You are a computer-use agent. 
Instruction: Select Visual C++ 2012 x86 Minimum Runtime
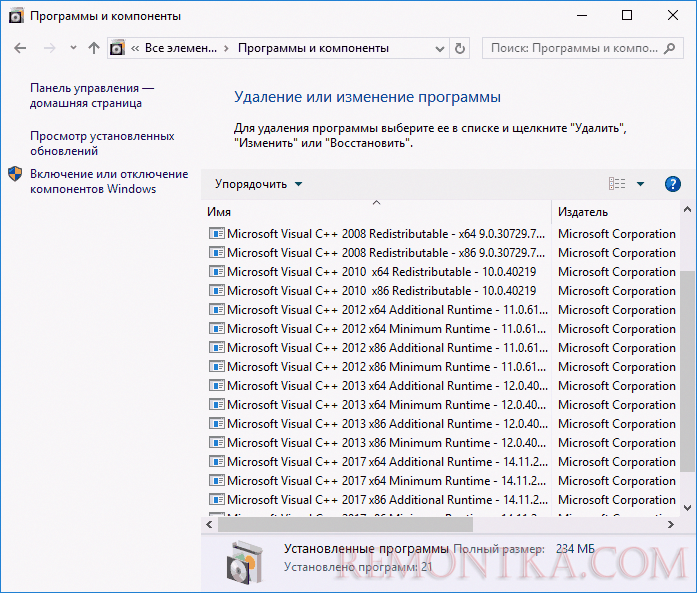[442, 367]
